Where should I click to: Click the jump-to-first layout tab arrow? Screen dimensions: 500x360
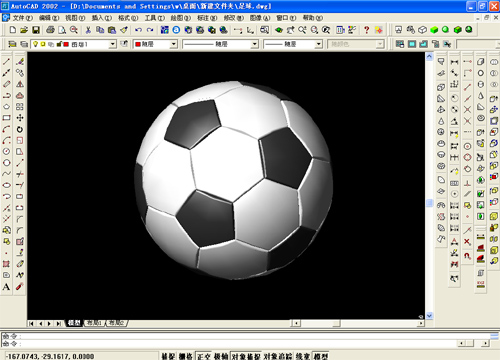pos(31,323)
